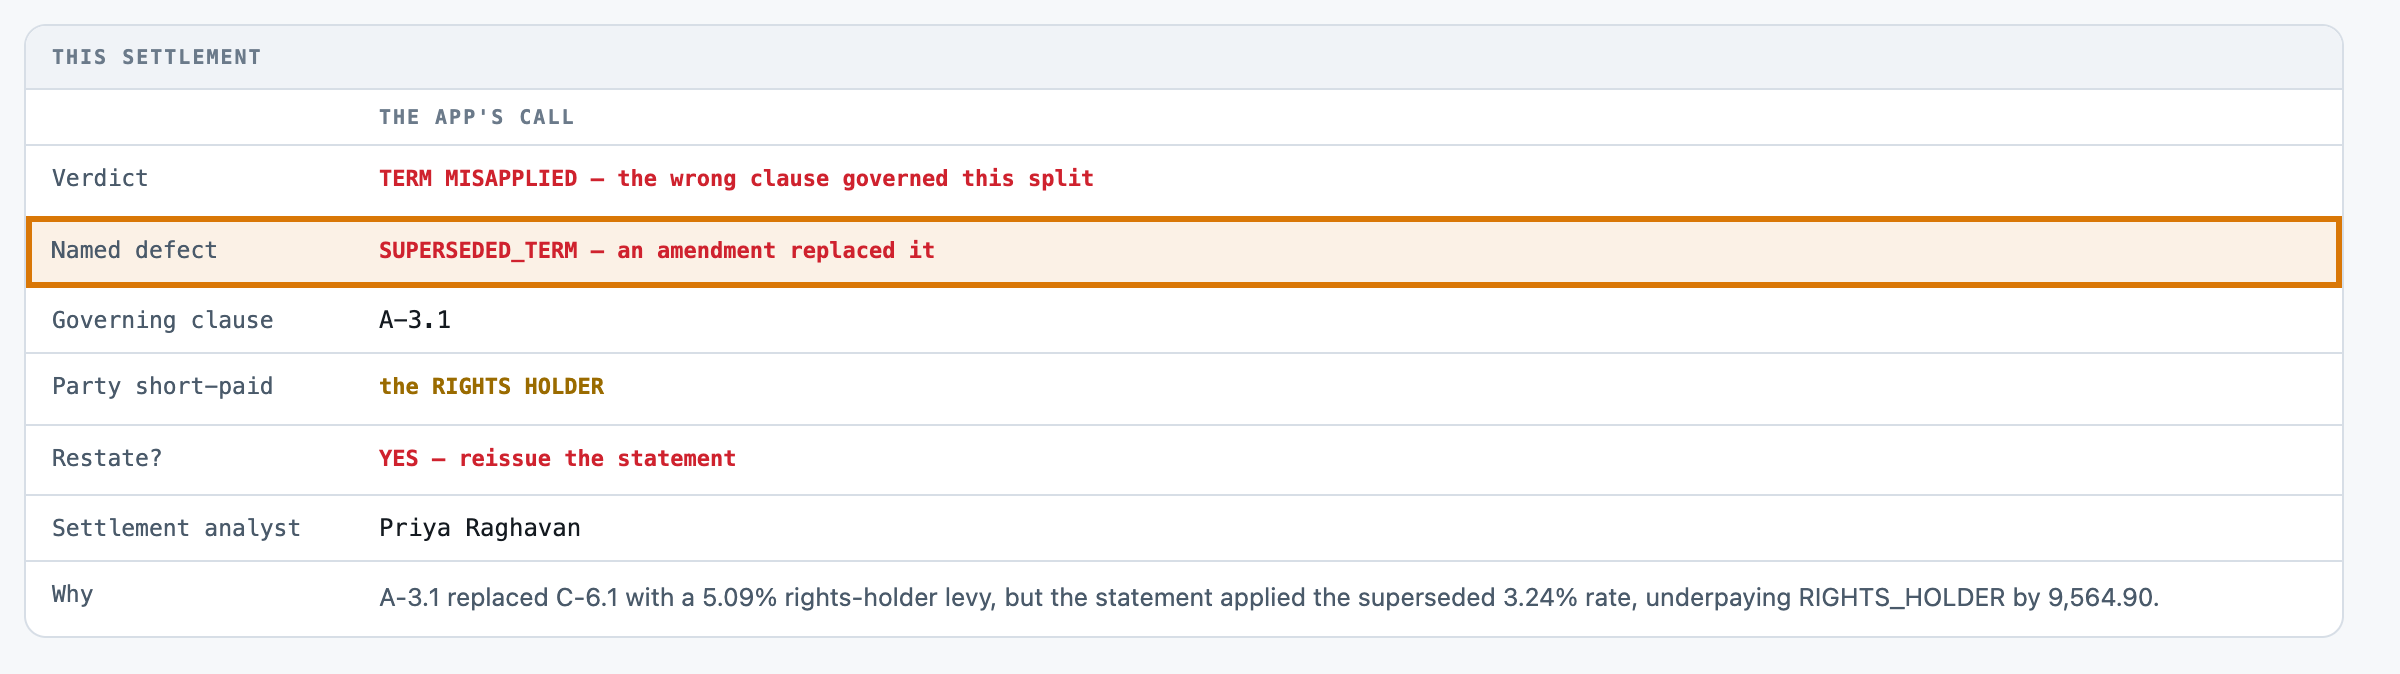Select analyst name Priya Raghavan
The width and height of the screenshot is (2400, 674).
480,528
